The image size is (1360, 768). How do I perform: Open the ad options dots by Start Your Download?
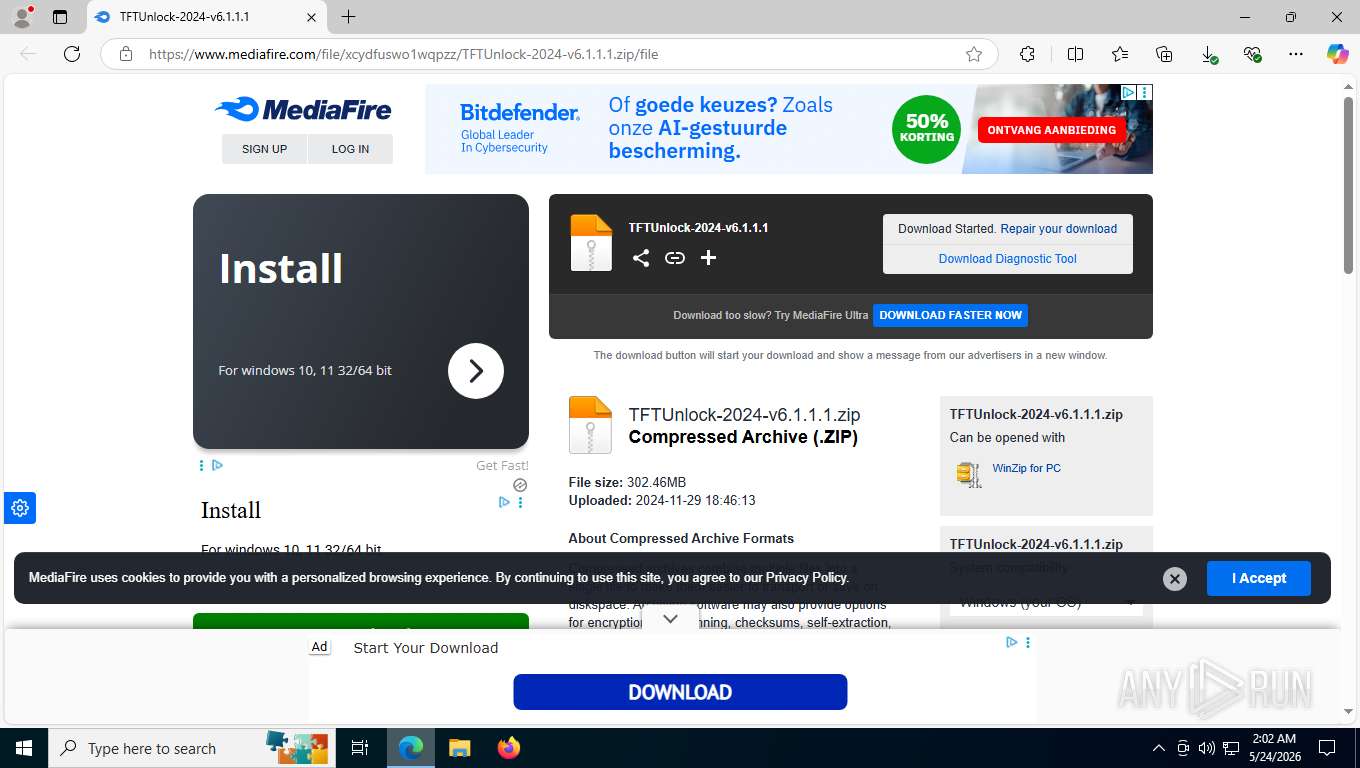(x=1028, y=642)
